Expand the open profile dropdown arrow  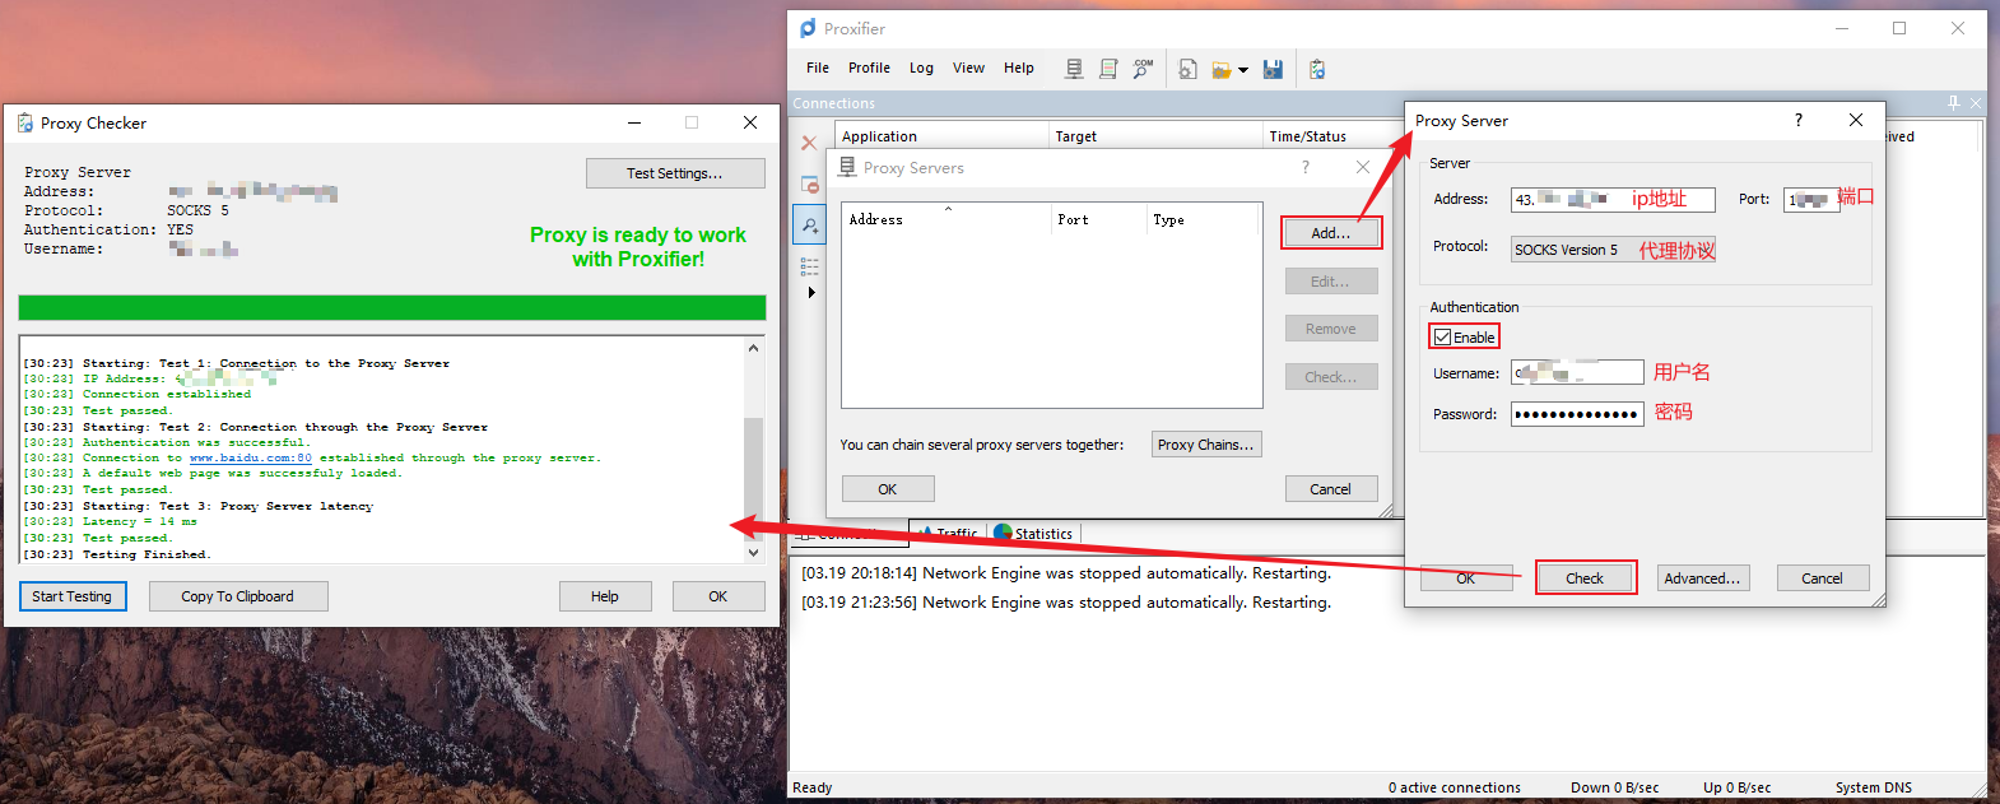coord(1243,70)
